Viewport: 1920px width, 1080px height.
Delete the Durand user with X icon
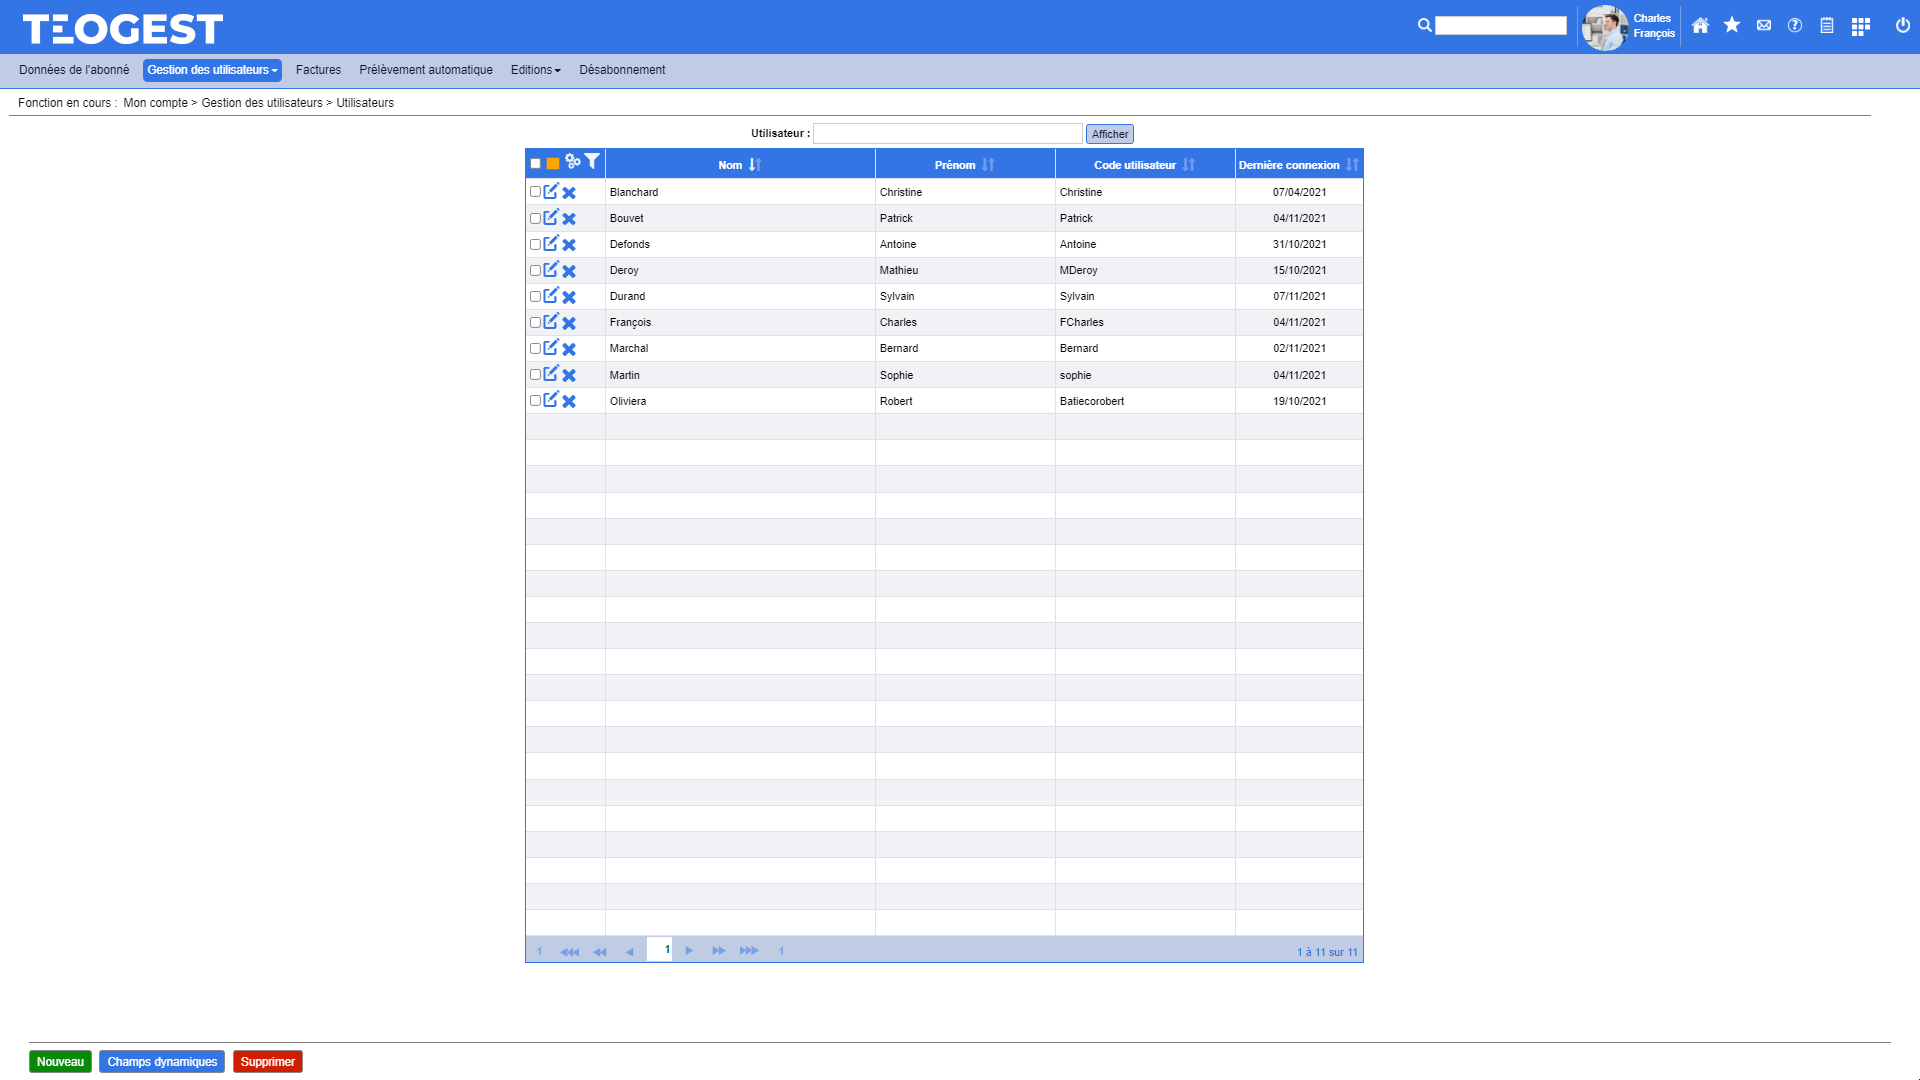pyautogui.click(x=569, y=297)
